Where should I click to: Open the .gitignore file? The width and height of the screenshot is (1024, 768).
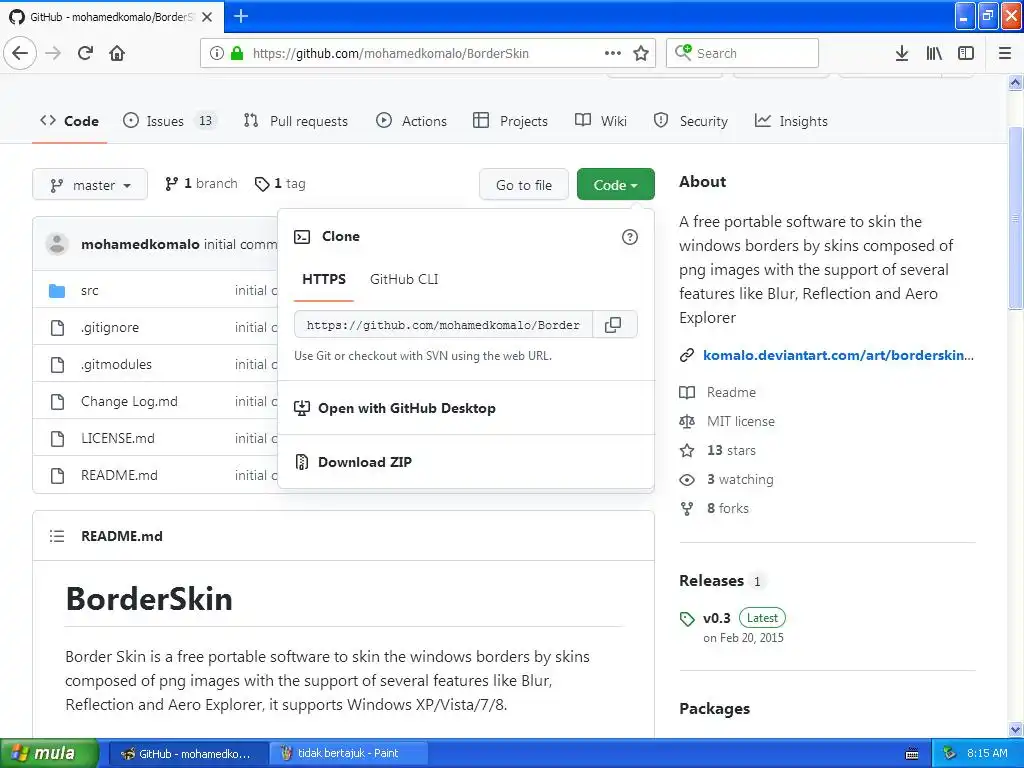coord(110,328)
